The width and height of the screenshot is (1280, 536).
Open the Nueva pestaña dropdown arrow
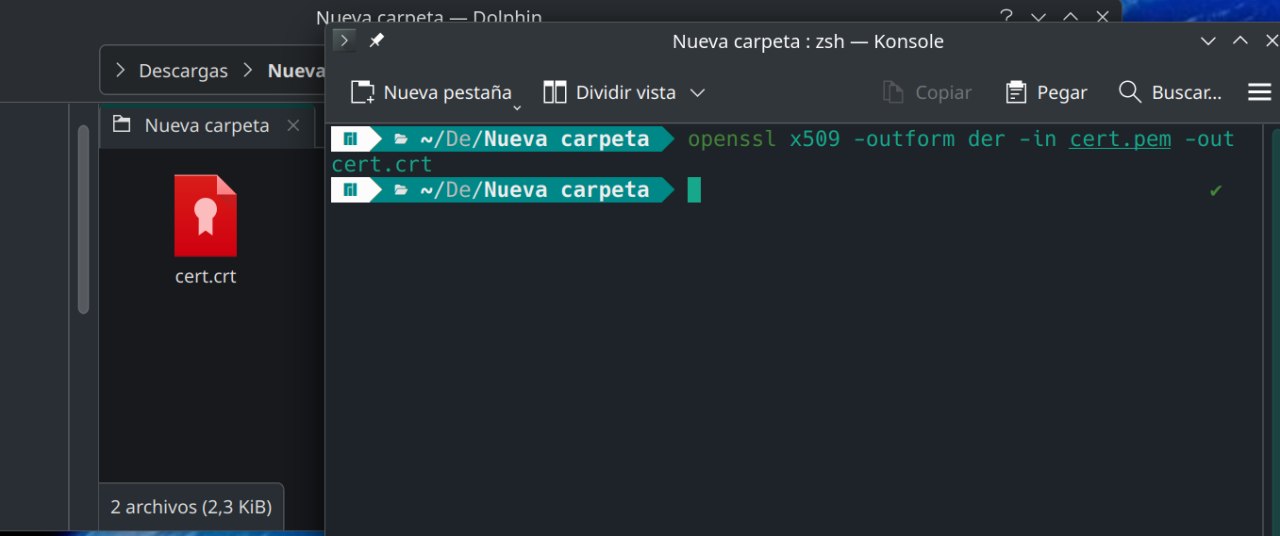pyautogui.click(x=517, y=107)
